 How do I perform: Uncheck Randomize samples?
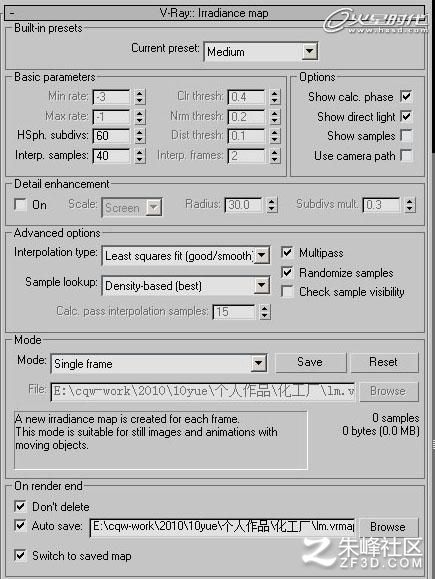pyautogui.click(x=287, y=273)
